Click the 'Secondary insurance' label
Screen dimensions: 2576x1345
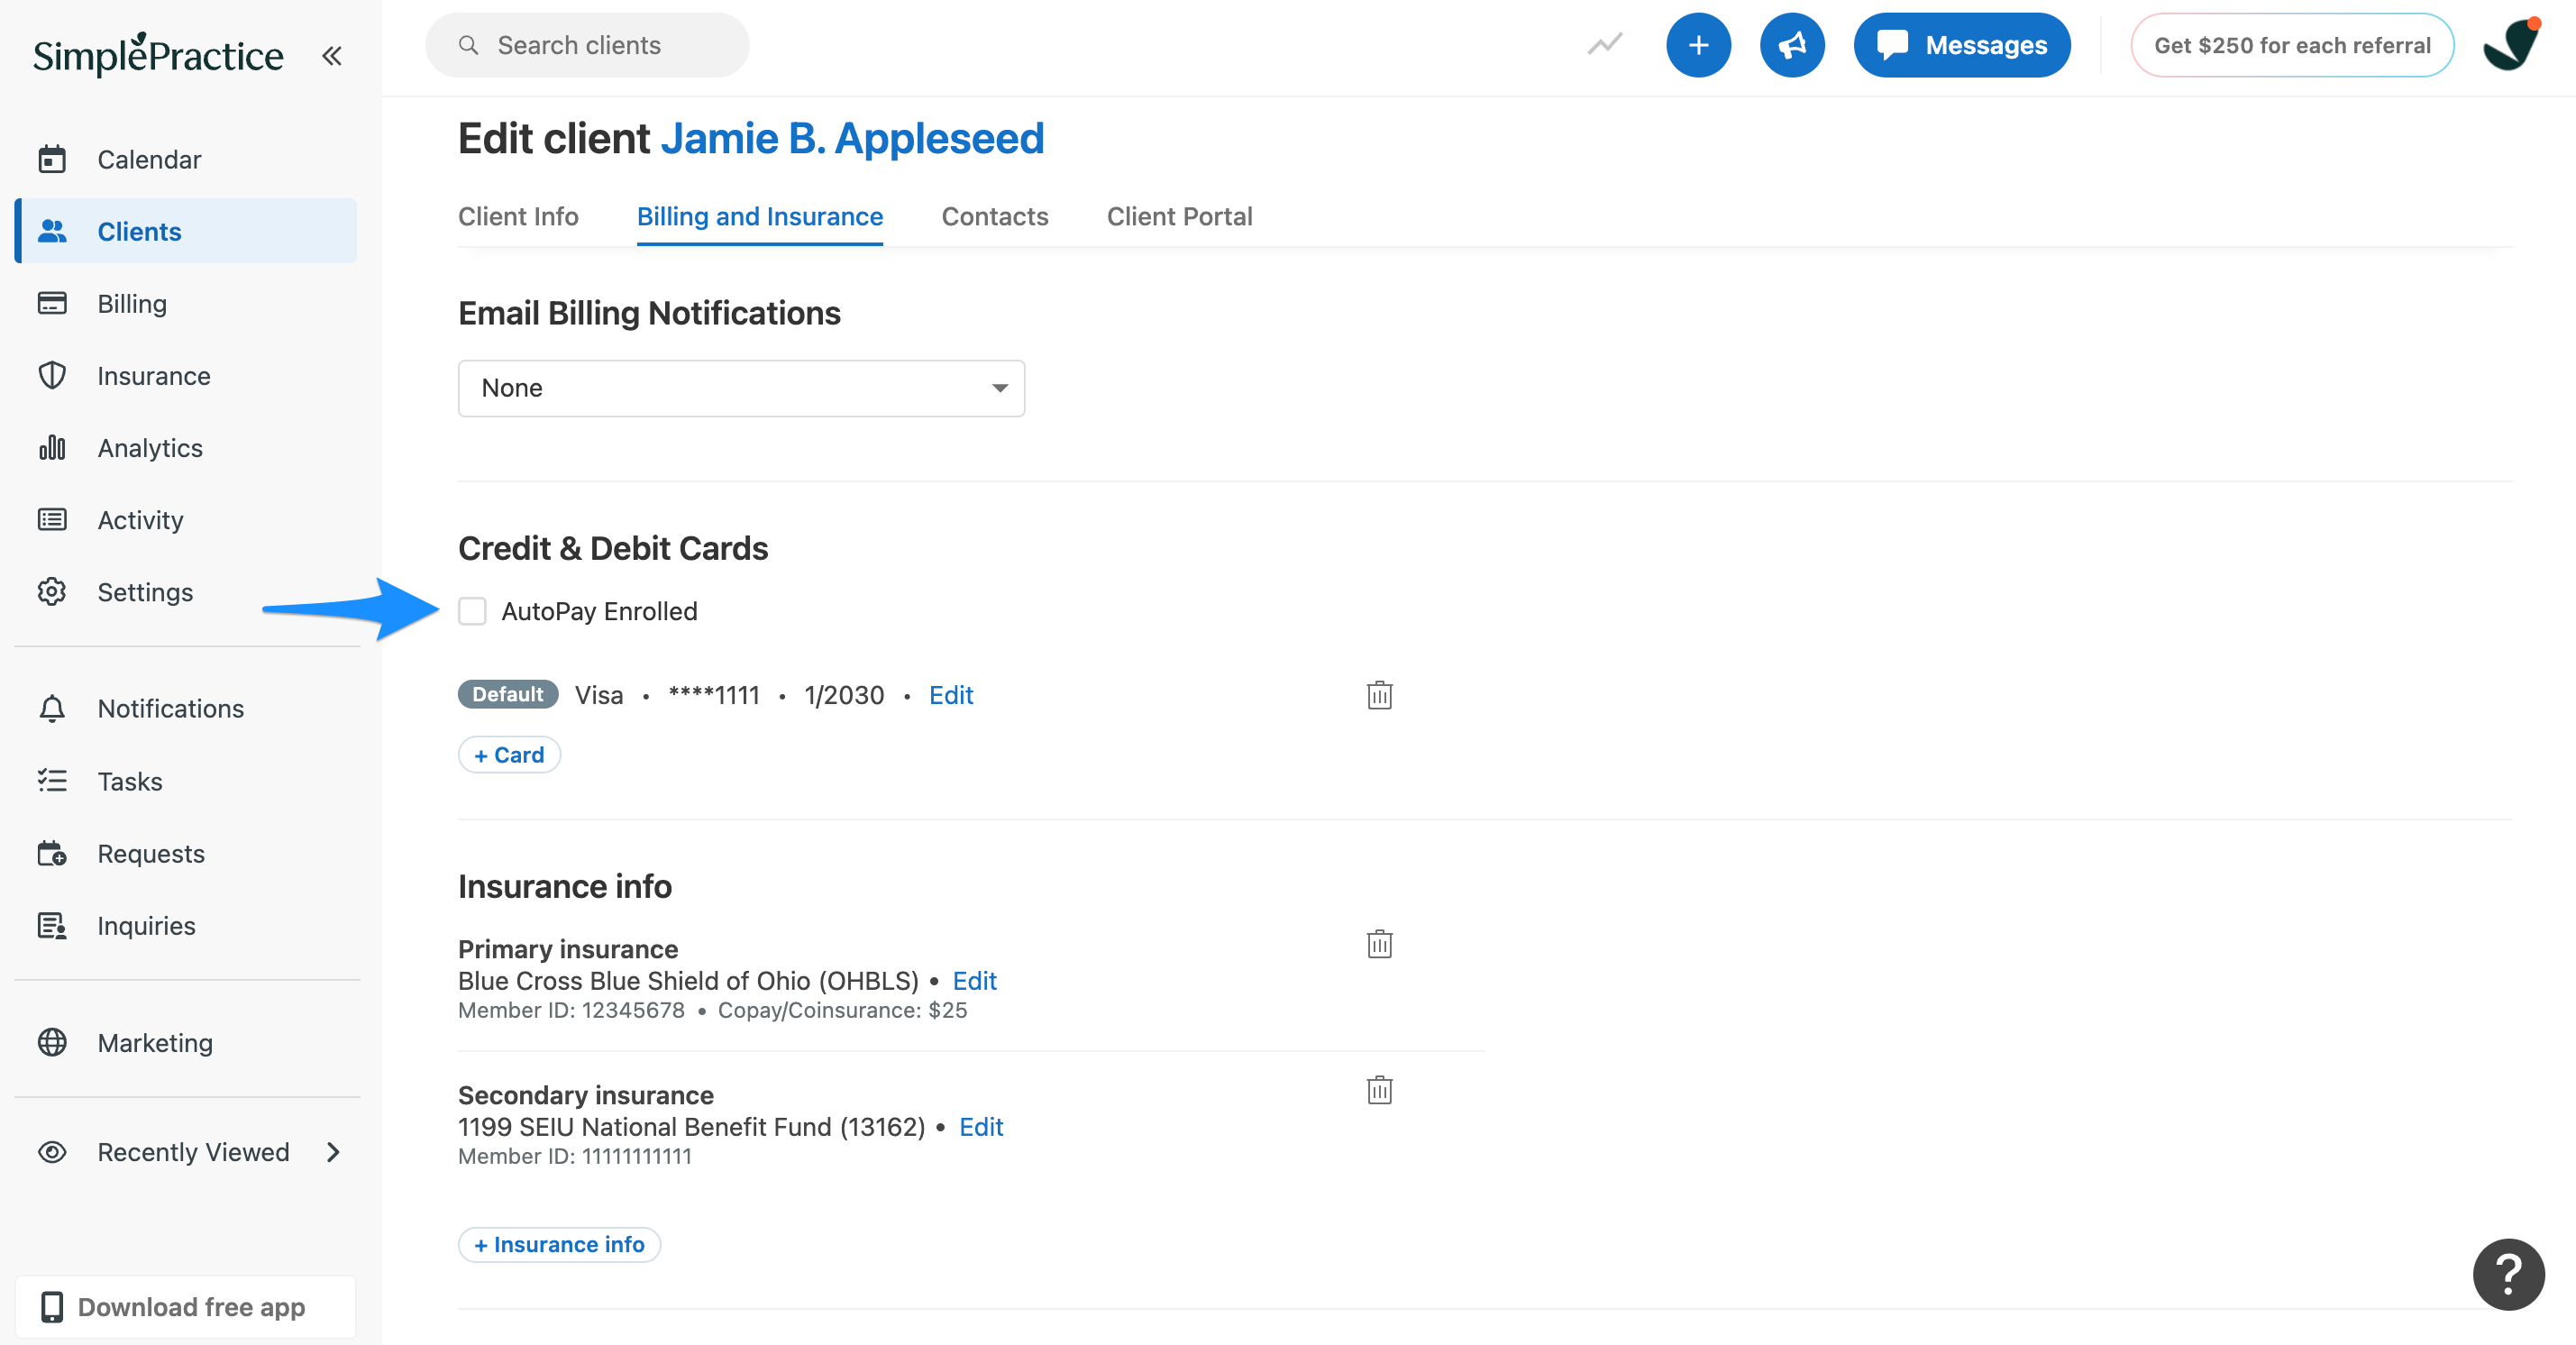[586, 1095]
